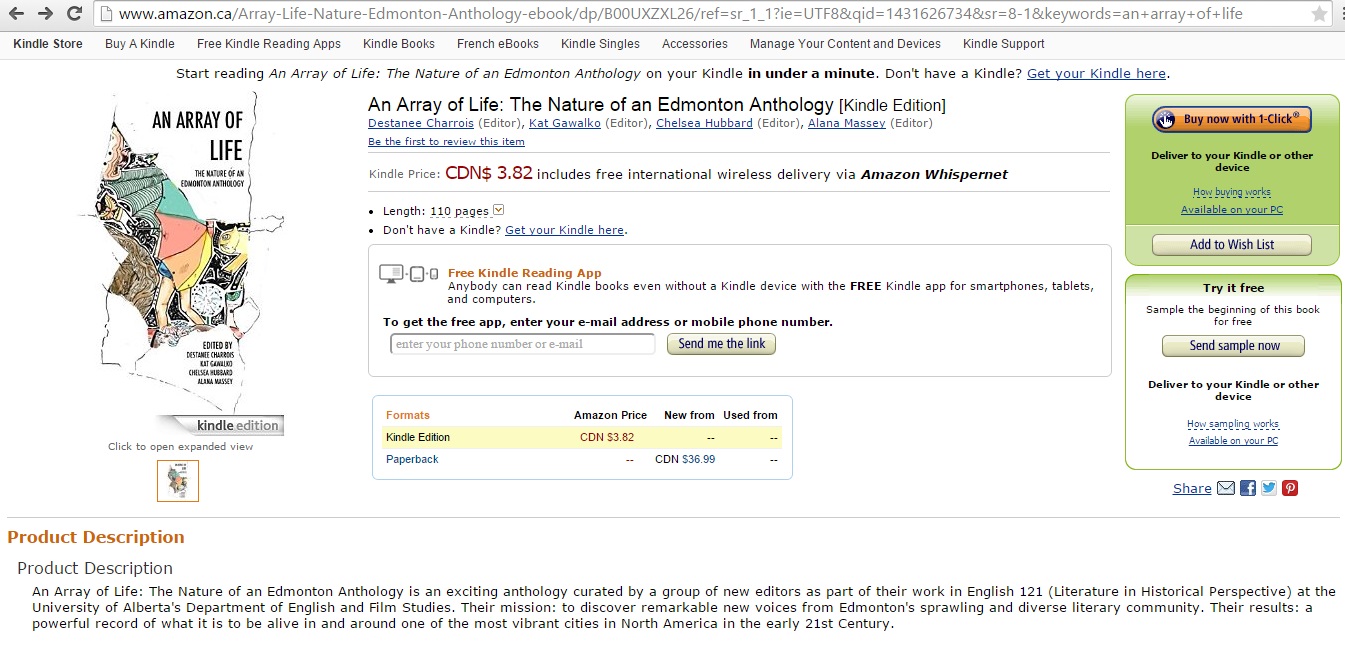The width and height of the screenshot is (1345, 651).
Task: Share on Pinterest icon
Action: click(1290, 488)
